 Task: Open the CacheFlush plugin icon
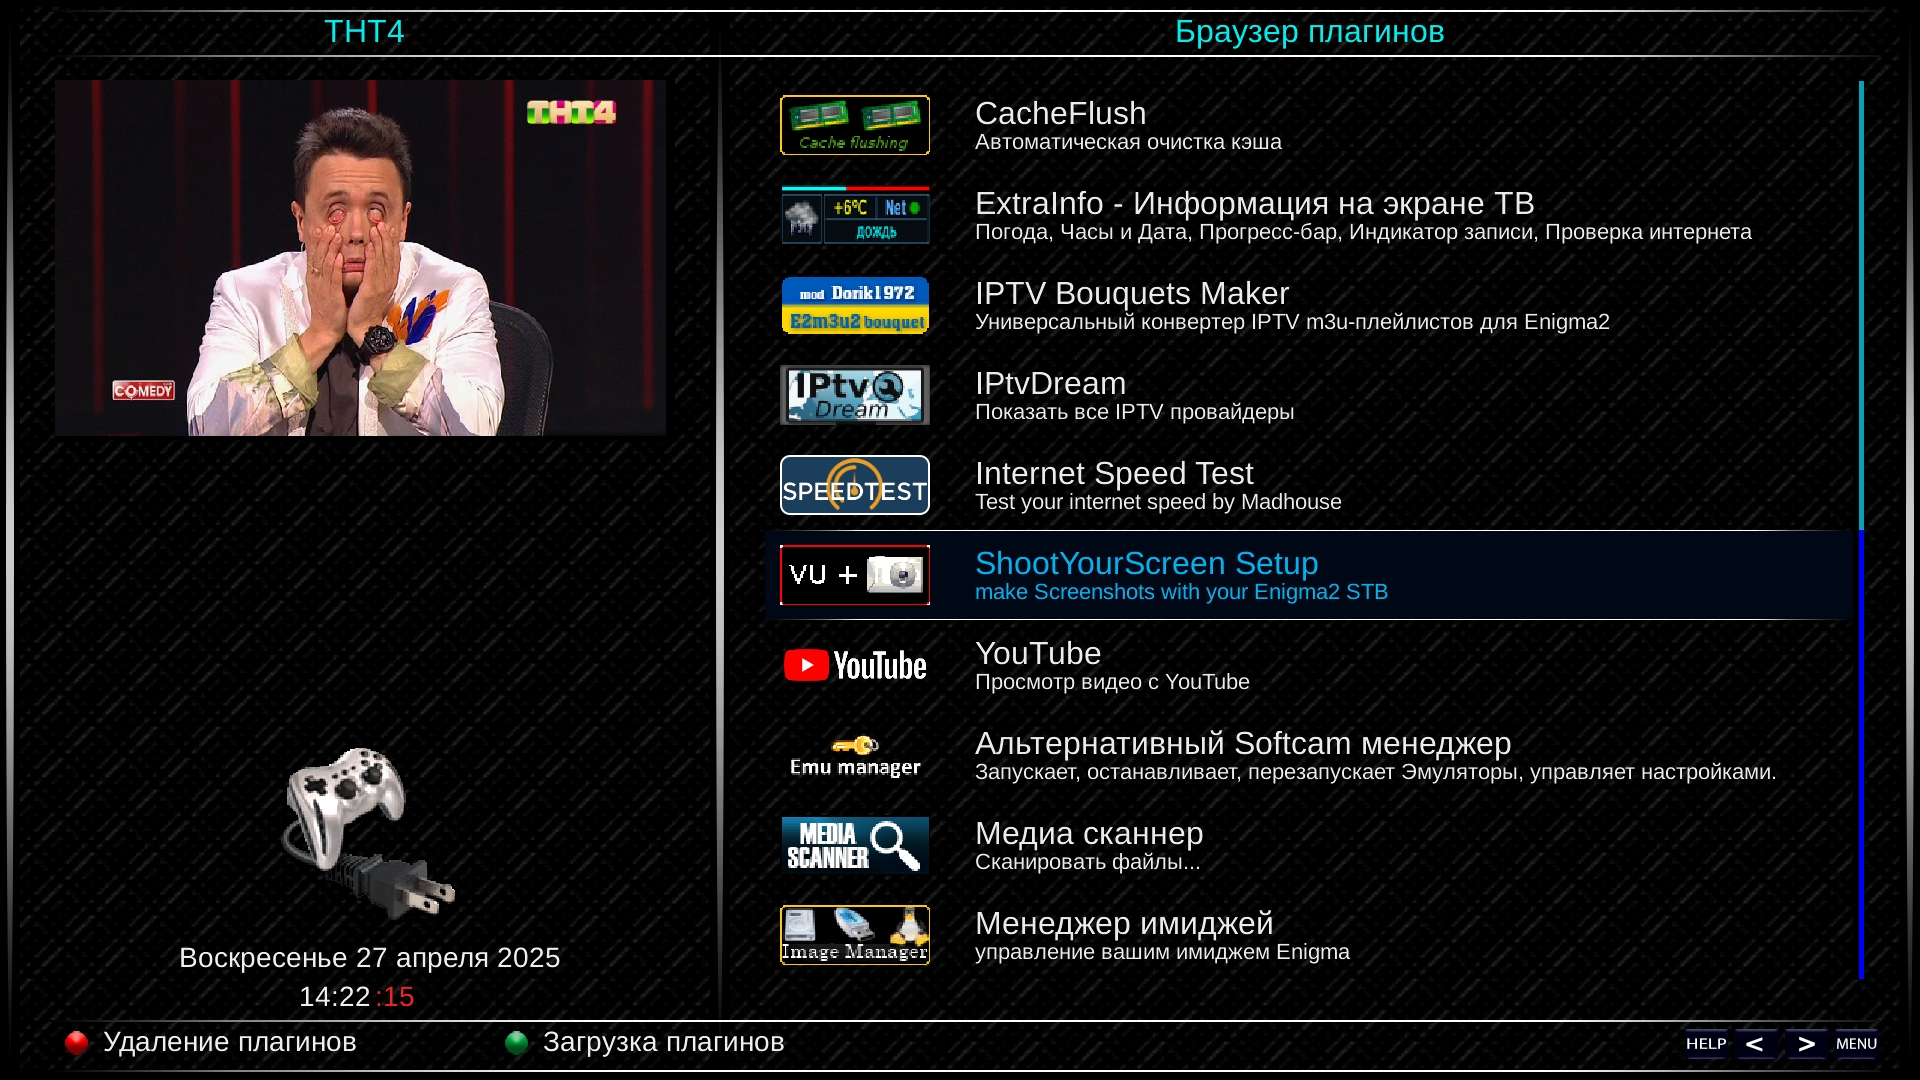855,125
